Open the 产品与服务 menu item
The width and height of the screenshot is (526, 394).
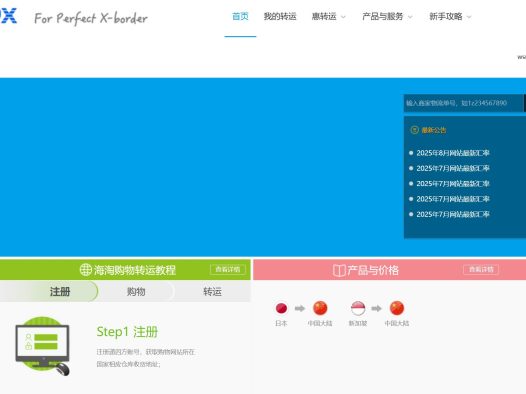point(383,16)
